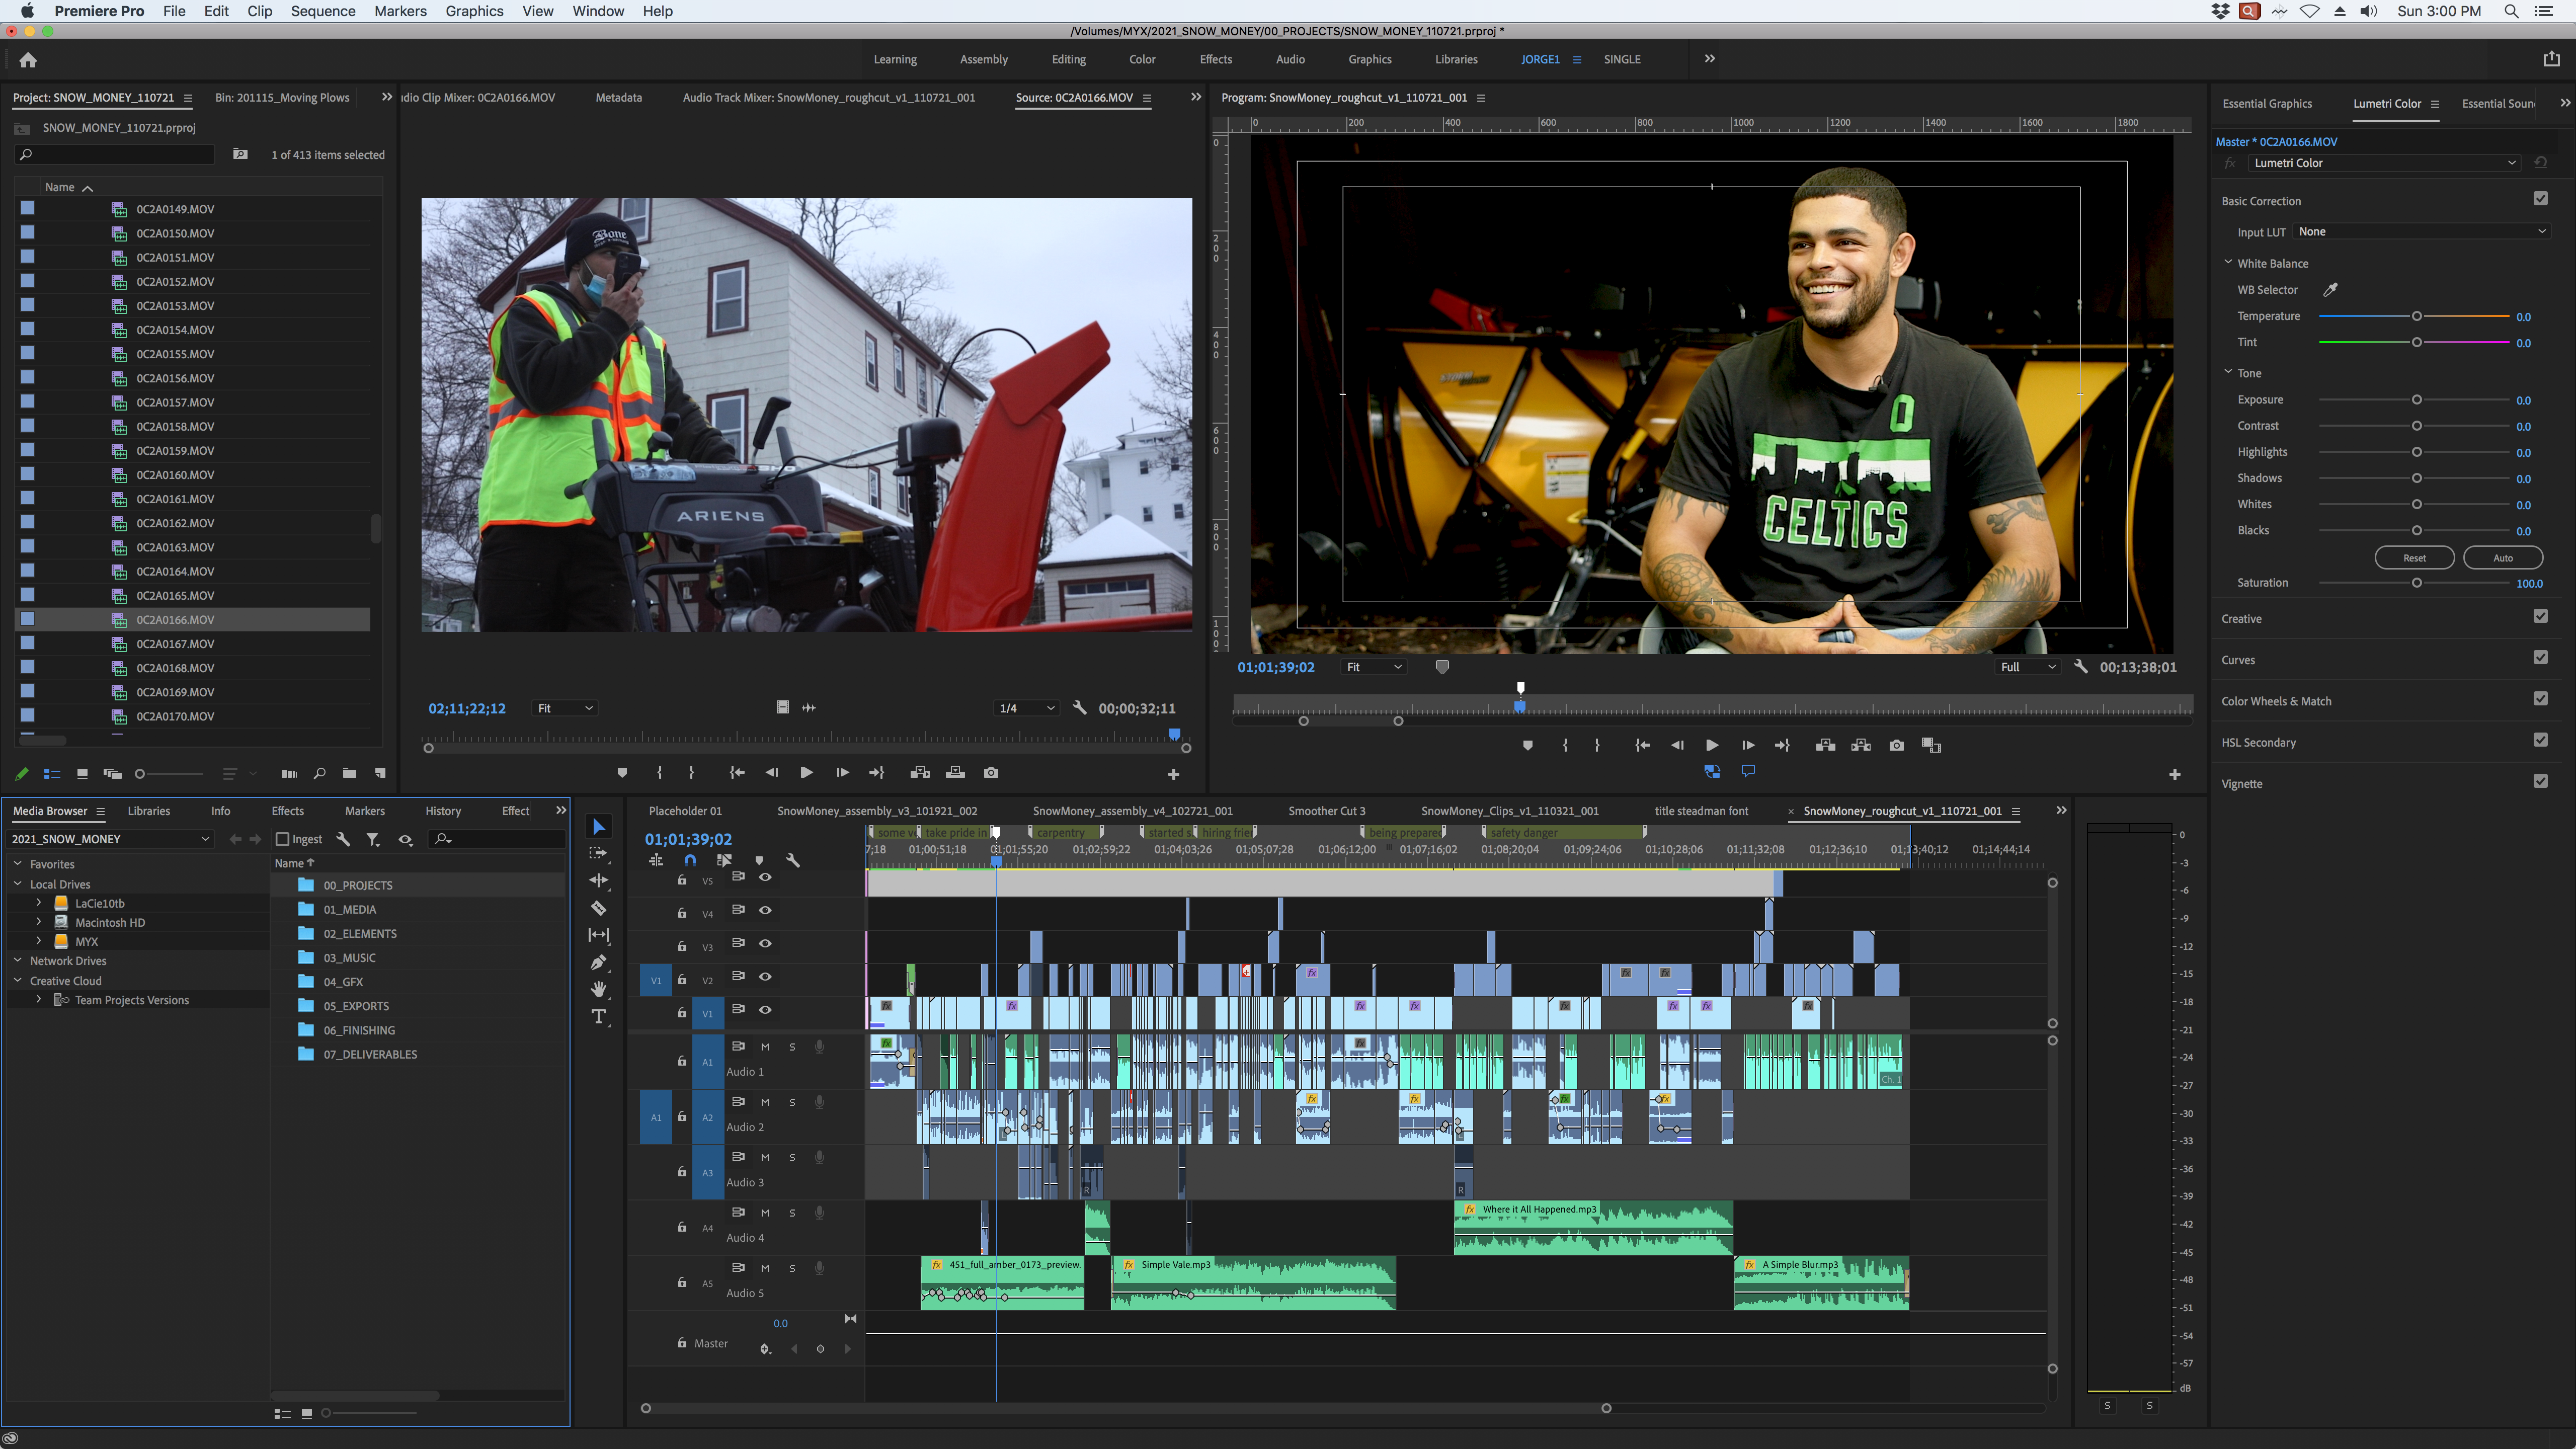Step forward one frame in Source monitor
Screen dimensions: 2576x1449
(x=842, y=773)
